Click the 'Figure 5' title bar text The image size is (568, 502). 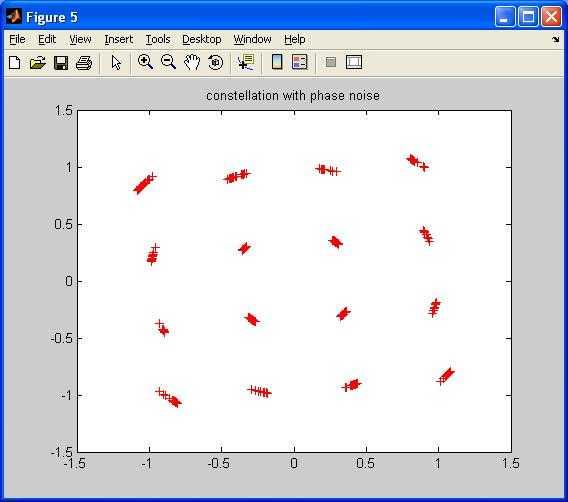click(51, 17)
